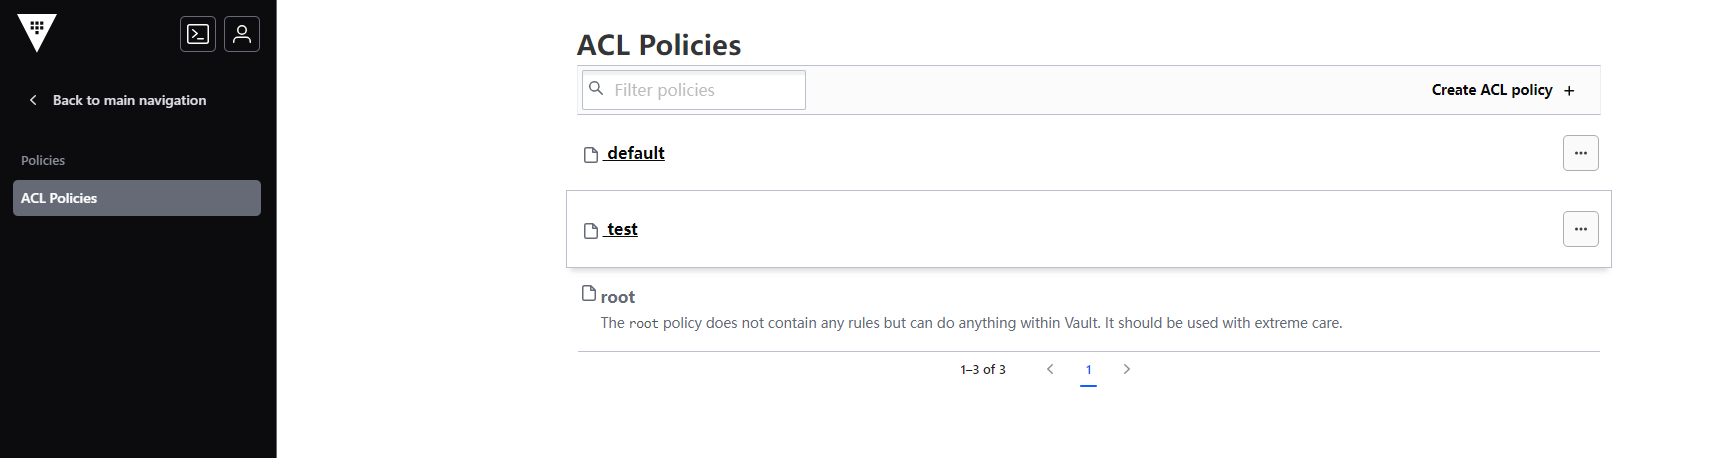Open the test policy link

pos(621,229)
